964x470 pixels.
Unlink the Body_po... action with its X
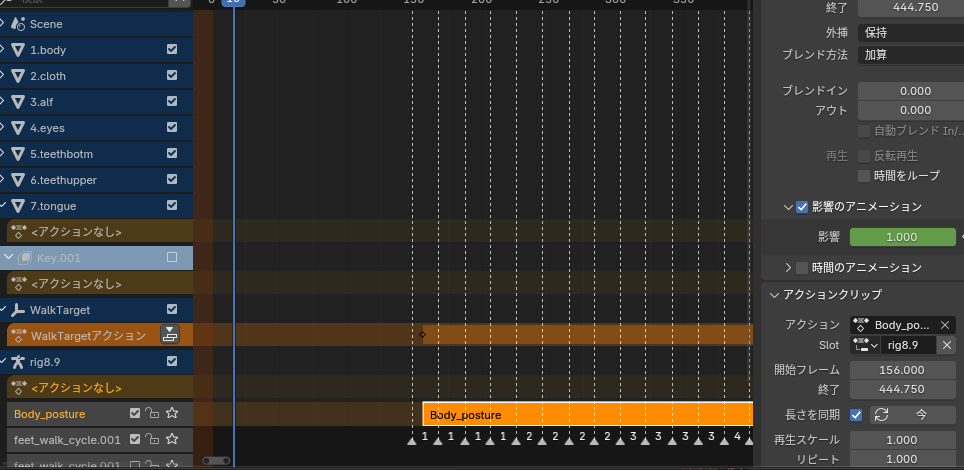tap(944, 325)
